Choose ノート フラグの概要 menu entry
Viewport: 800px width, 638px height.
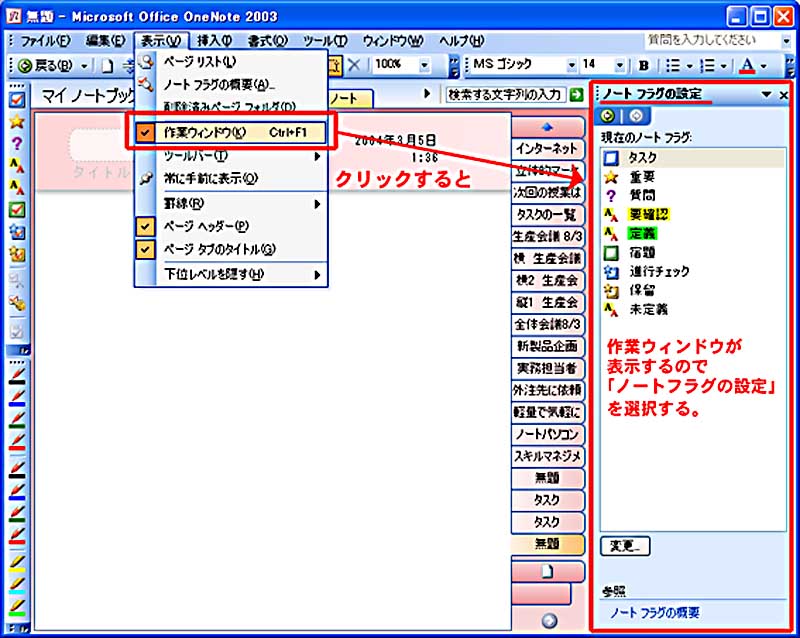tap(230, 84)
